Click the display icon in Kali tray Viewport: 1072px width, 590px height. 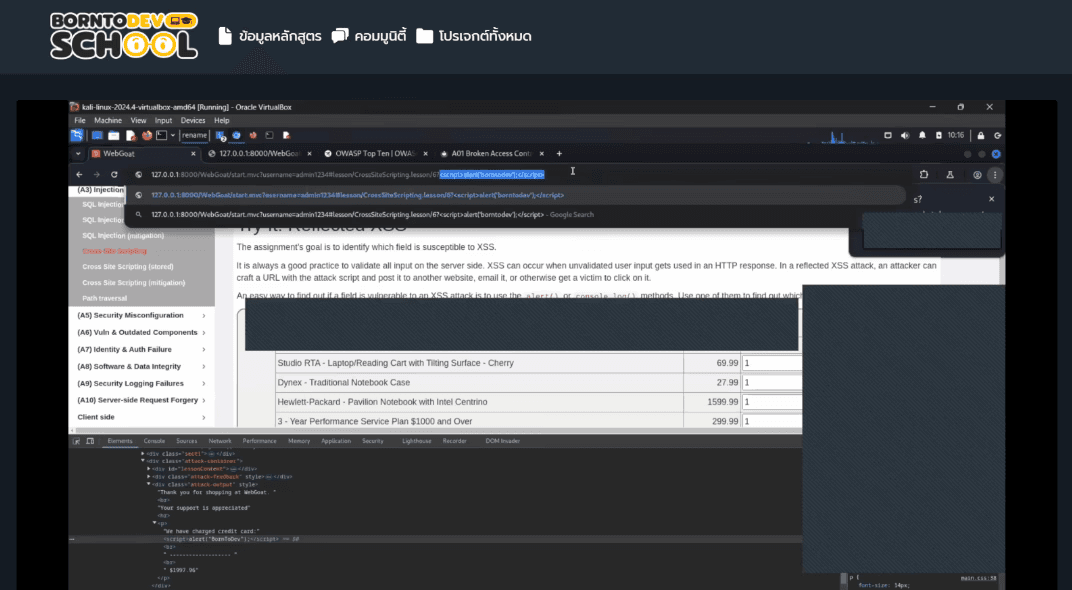click(x=887, y=135)
